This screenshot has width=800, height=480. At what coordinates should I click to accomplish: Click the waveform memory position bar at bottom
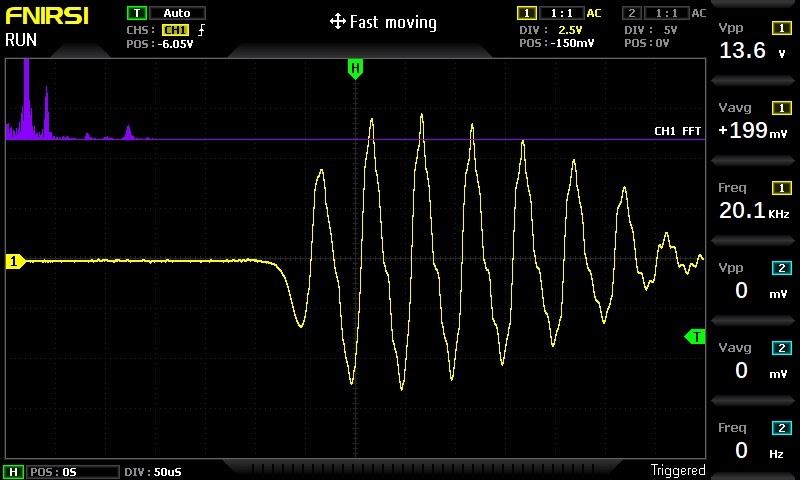[422, 468]
